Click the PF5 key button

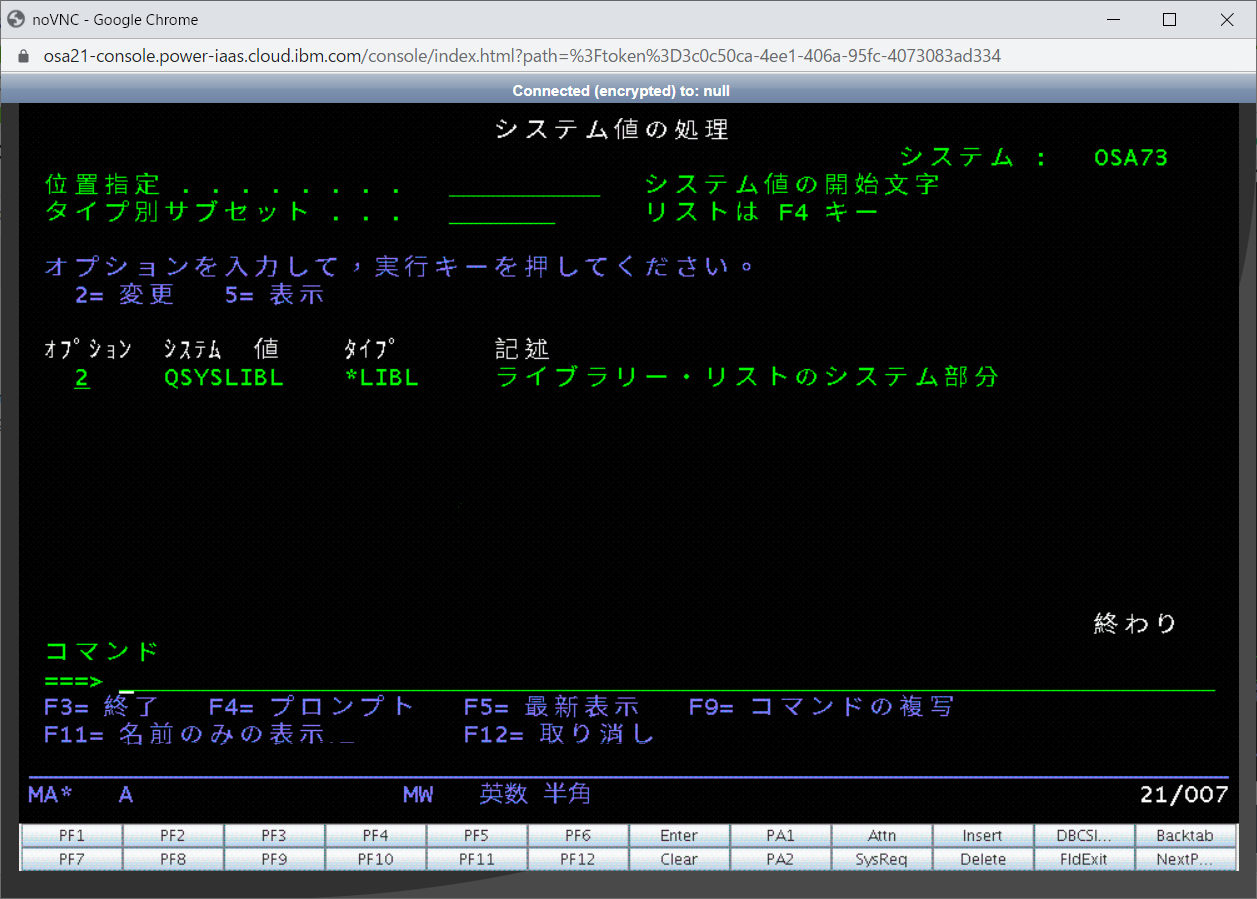477,835
